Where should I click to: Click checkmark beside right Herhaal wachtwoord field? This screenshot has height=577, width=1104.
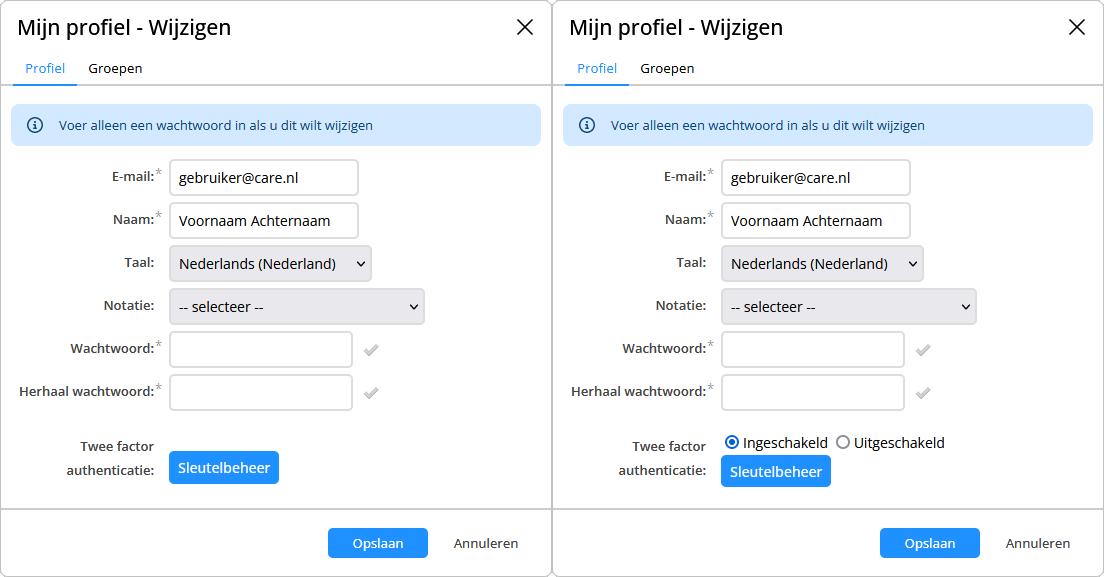923,393
